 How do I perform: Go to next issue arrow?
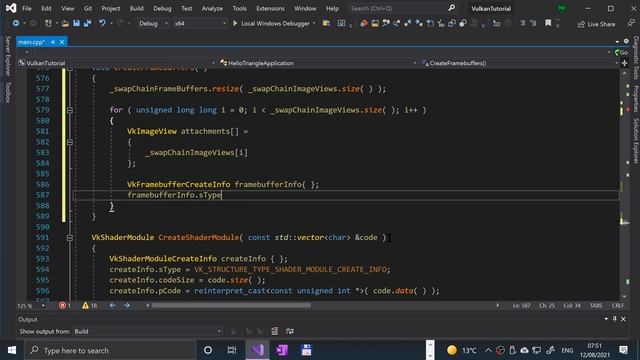pyautogui.click(x=127, y=305)
